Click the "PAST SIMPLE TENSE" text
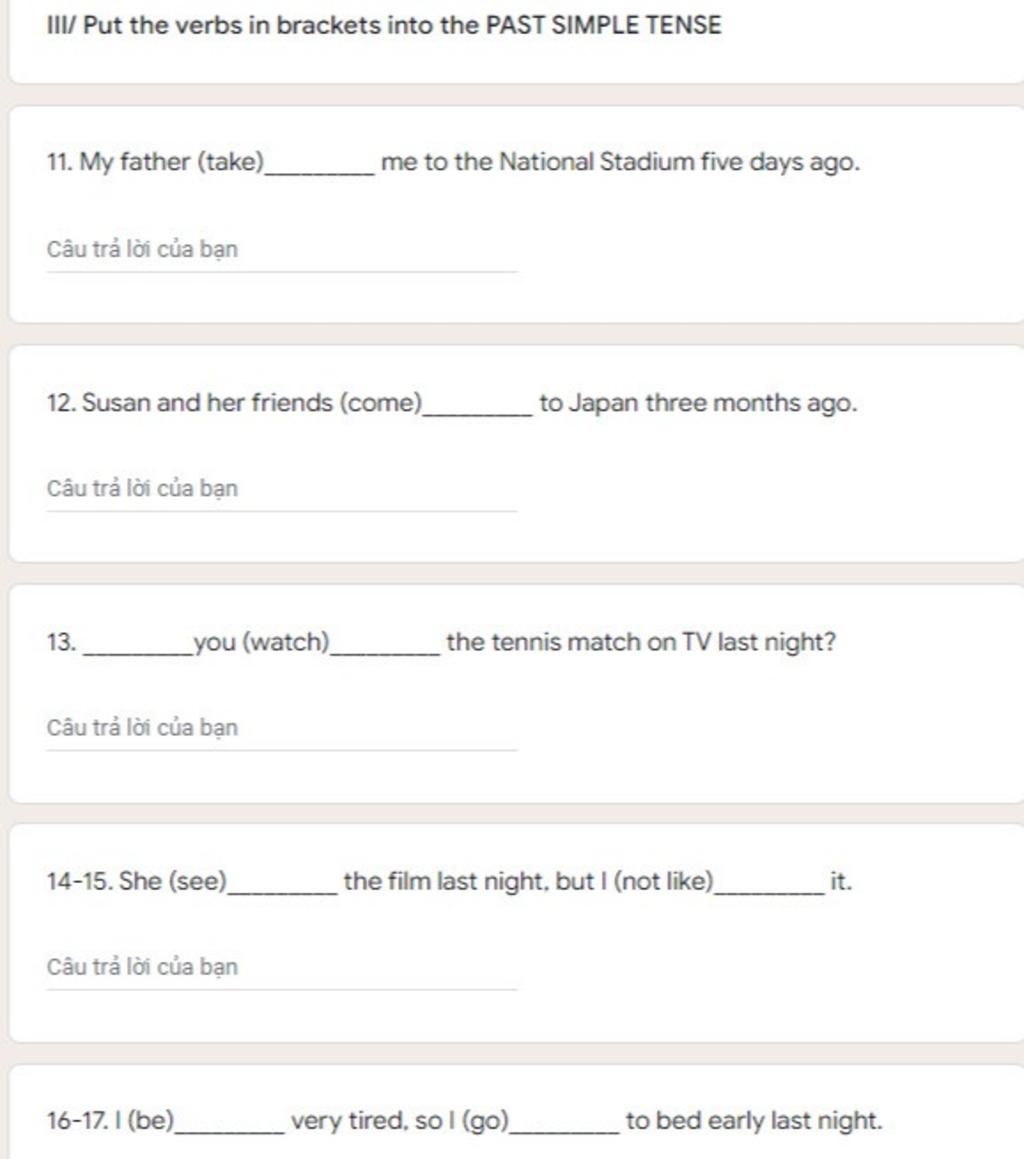The height and width of the screenshot is (1159, 1024). (603, 25)
